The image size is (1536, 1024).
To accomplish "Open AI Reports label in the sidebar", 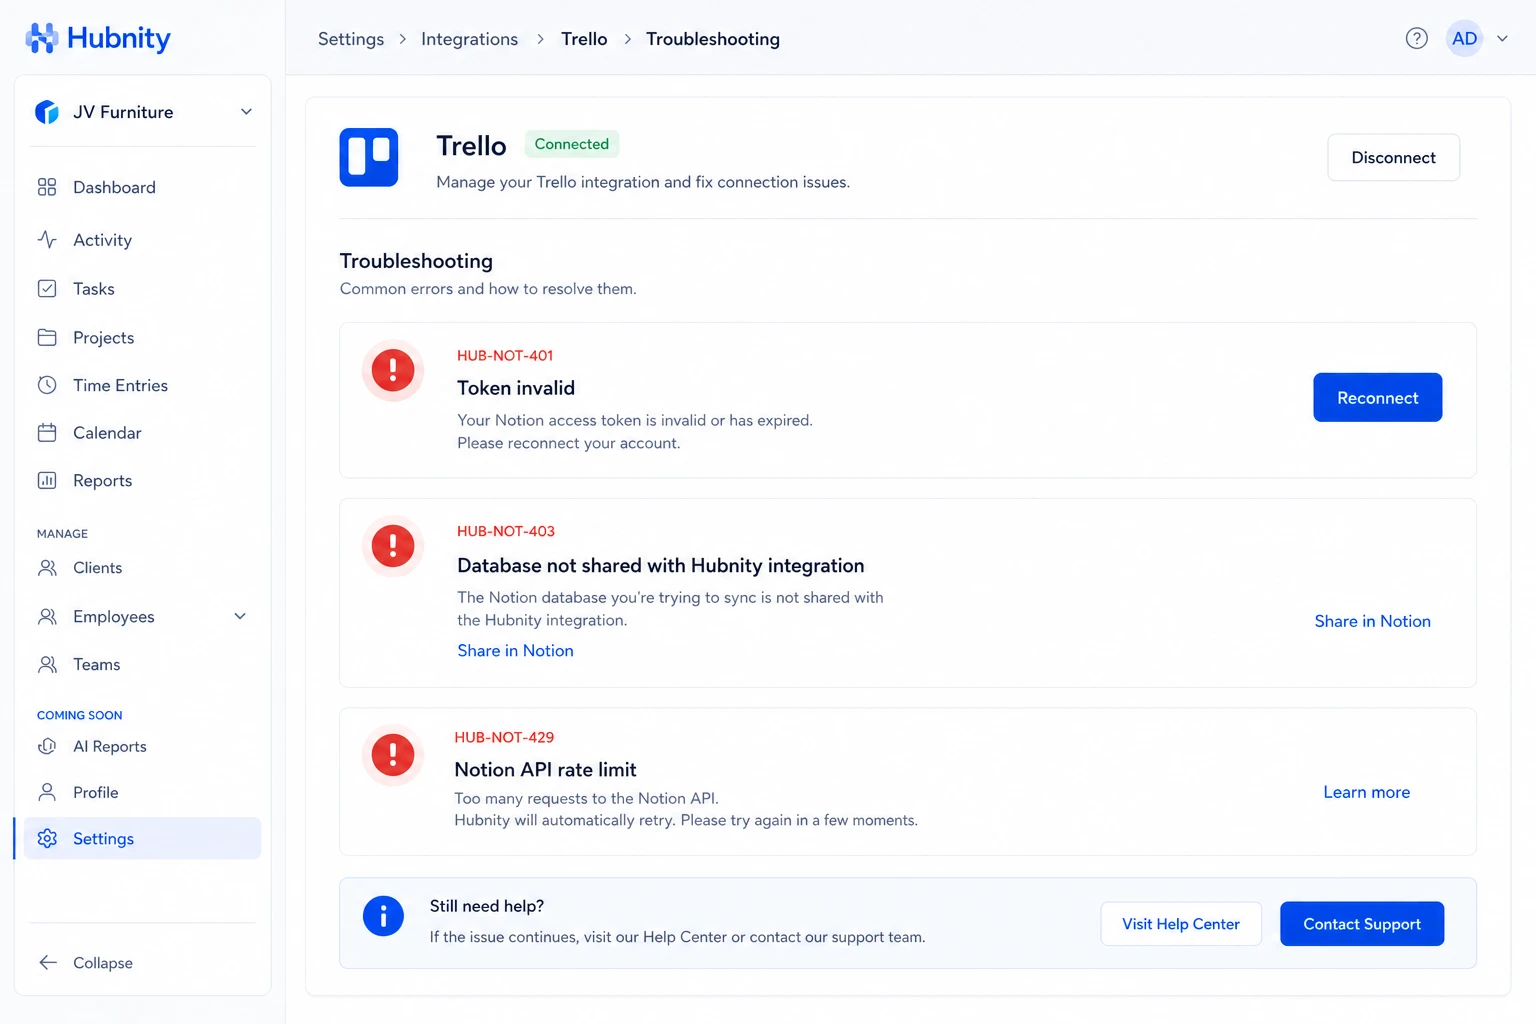I will pyautogui.click(x=110, y=746).
